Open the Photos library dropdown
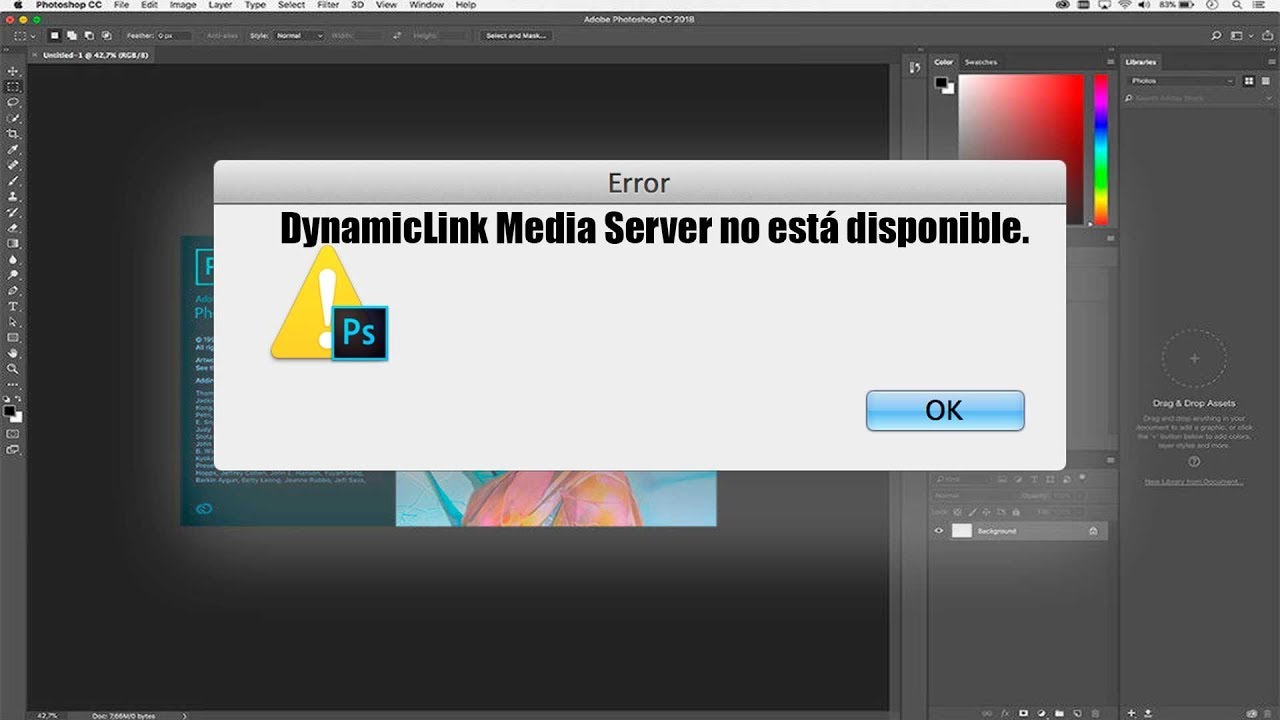Viewport: 1280px width, 720px height. tap(1181, 81)
